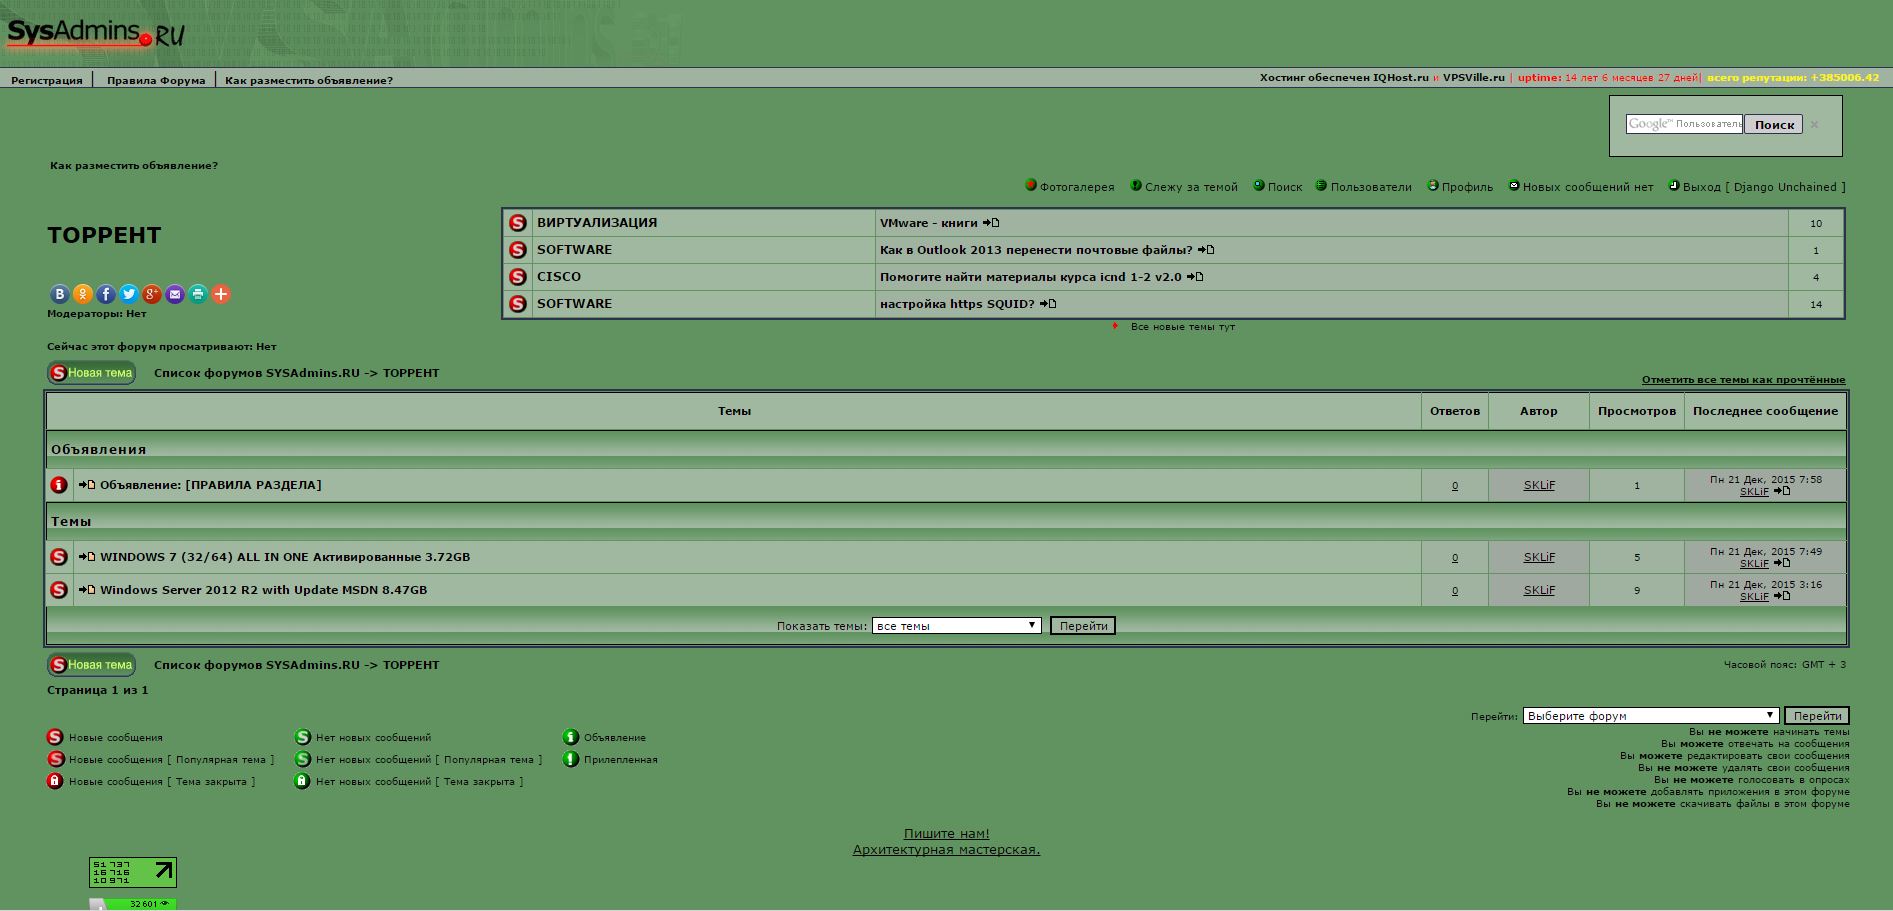Click the purple email envelope share icon
1893x911 pixels.
175,294
